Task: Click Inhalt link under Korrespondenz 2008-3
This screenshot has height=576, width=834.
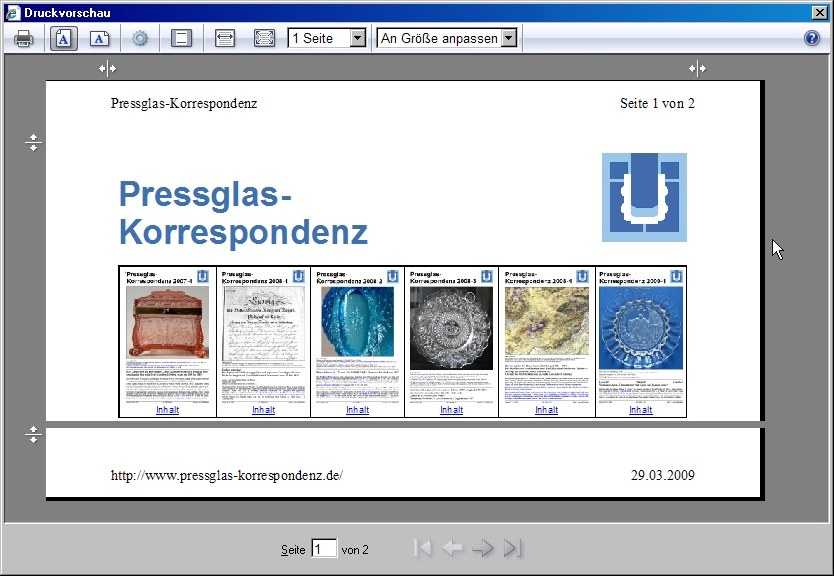Action: pos(452,410)
